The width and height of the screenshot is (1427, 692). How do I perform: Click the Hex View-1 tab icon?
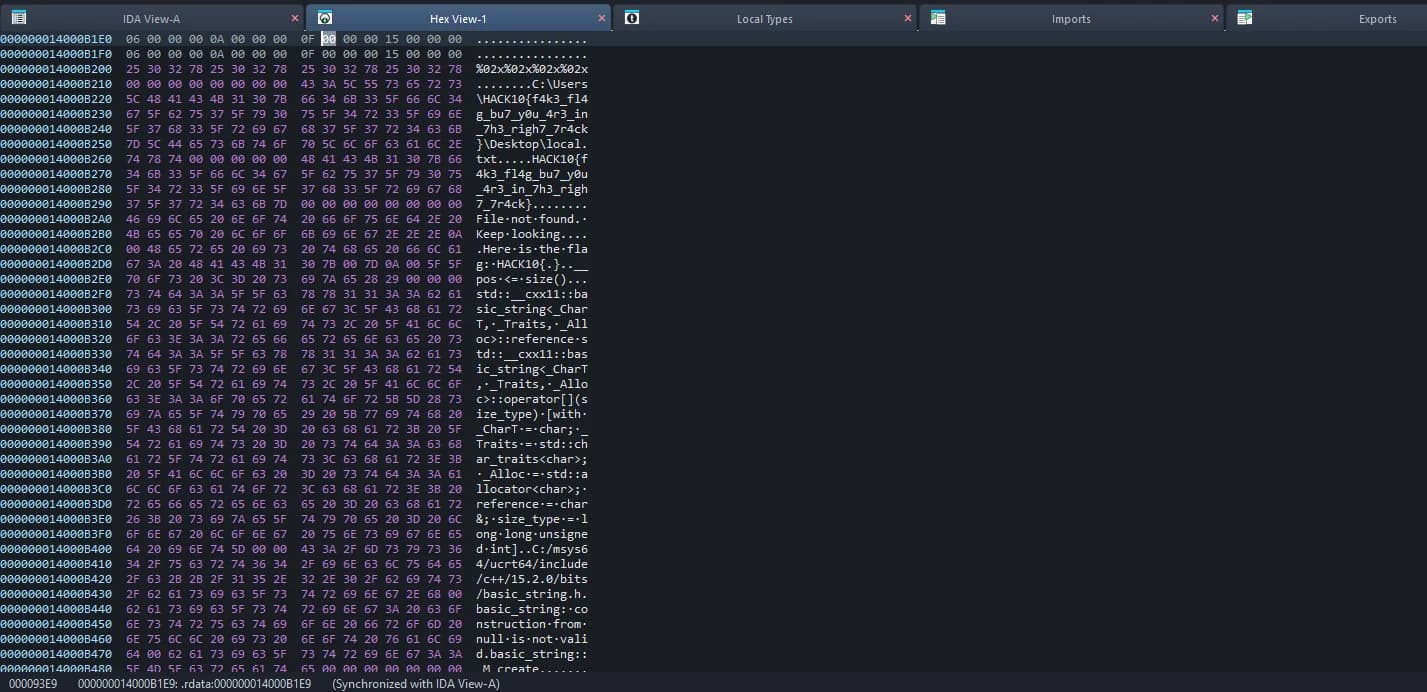pos(325,18)
